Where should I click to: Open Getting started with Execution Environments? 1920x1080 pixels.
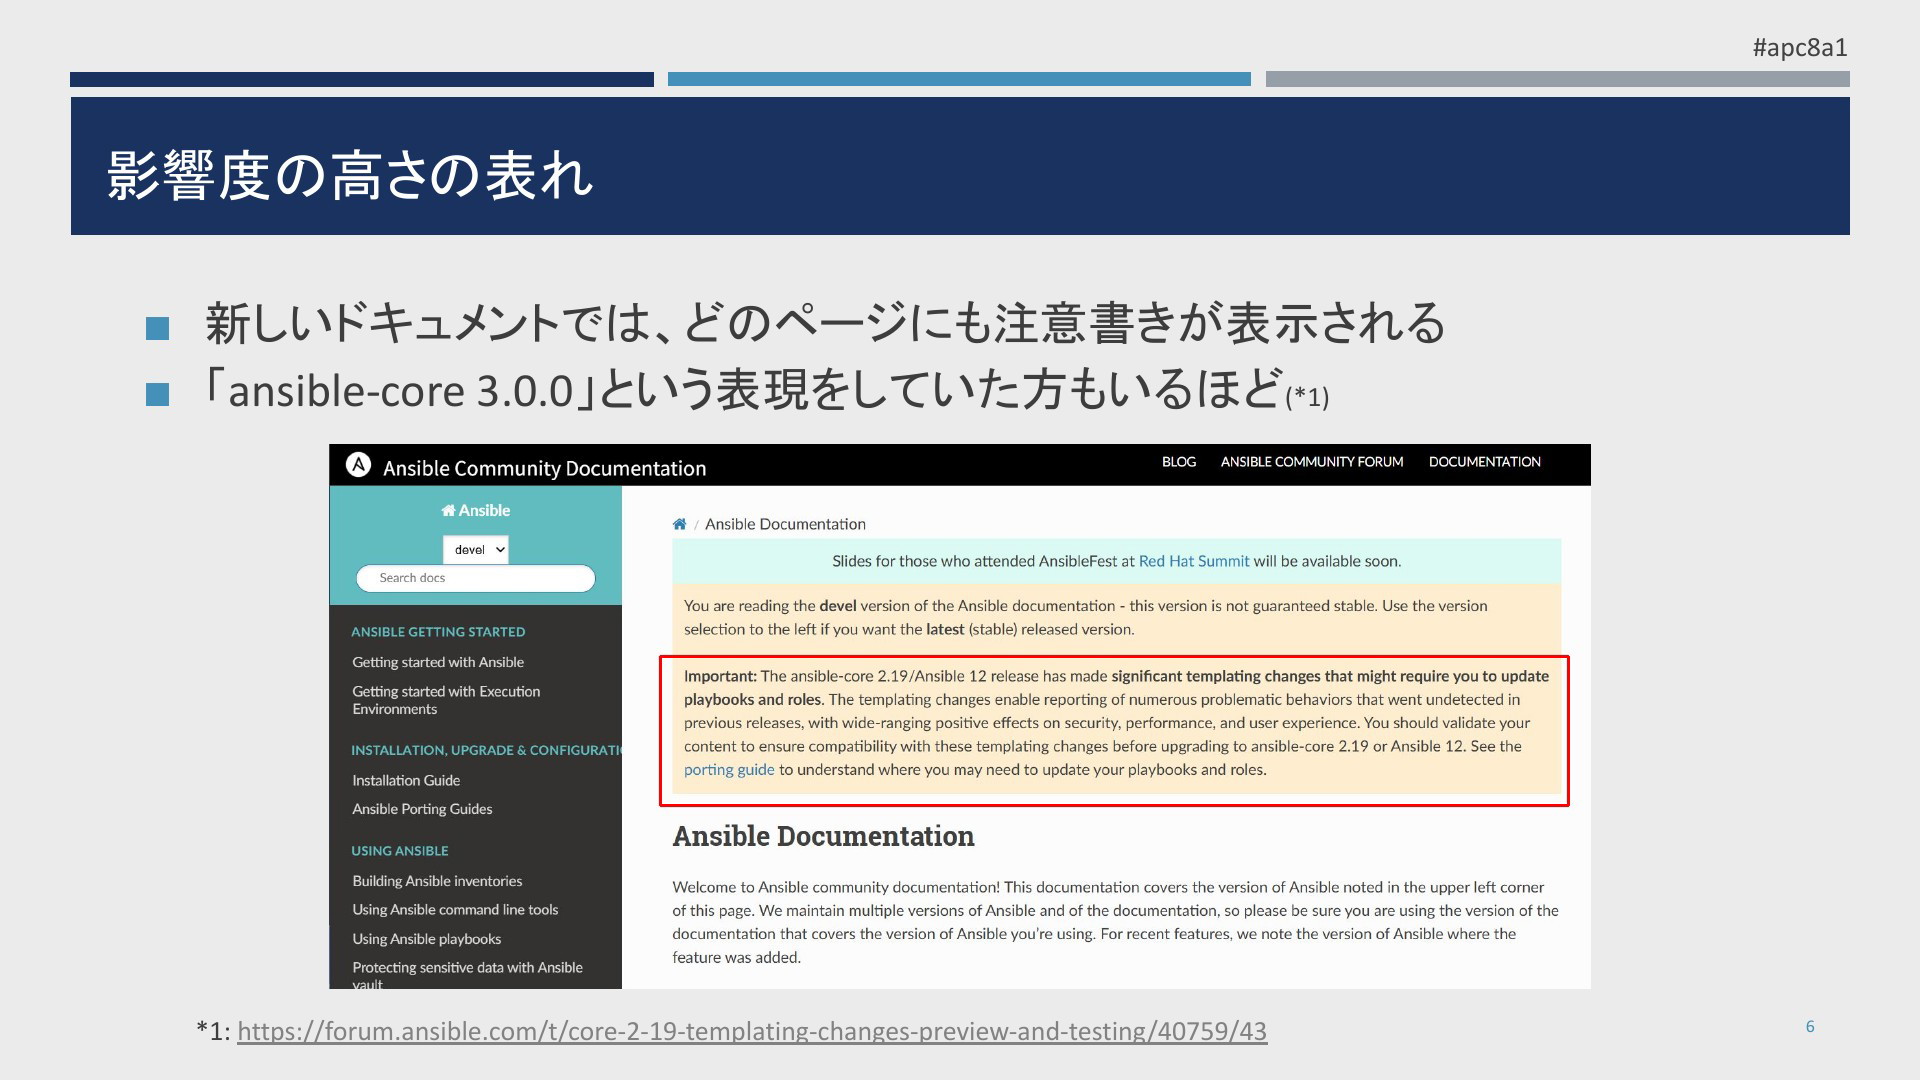446,700
